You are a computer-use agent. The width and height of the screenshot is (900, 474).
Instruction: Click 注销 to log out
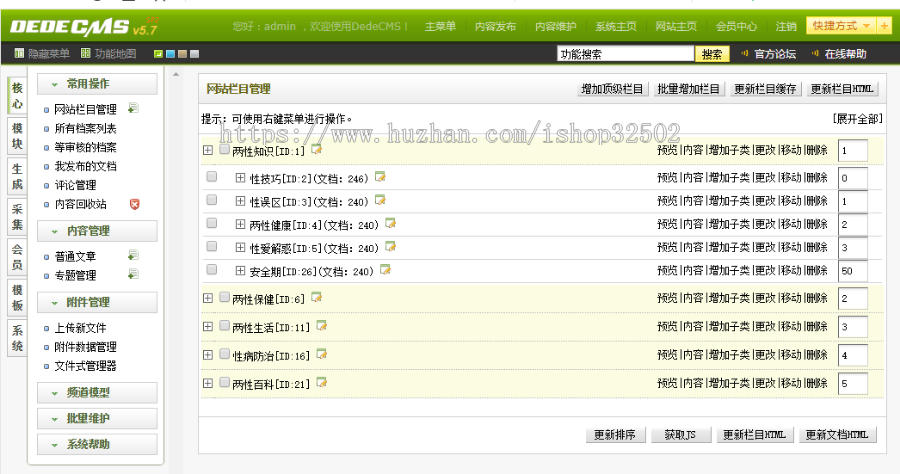786,26
